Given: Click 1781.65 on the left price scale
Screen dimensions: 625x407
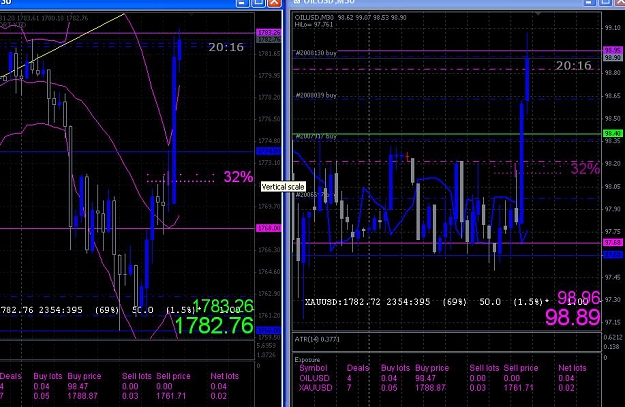Looking at the screenshot, I should pyautogui.click(x=269, y=53).
